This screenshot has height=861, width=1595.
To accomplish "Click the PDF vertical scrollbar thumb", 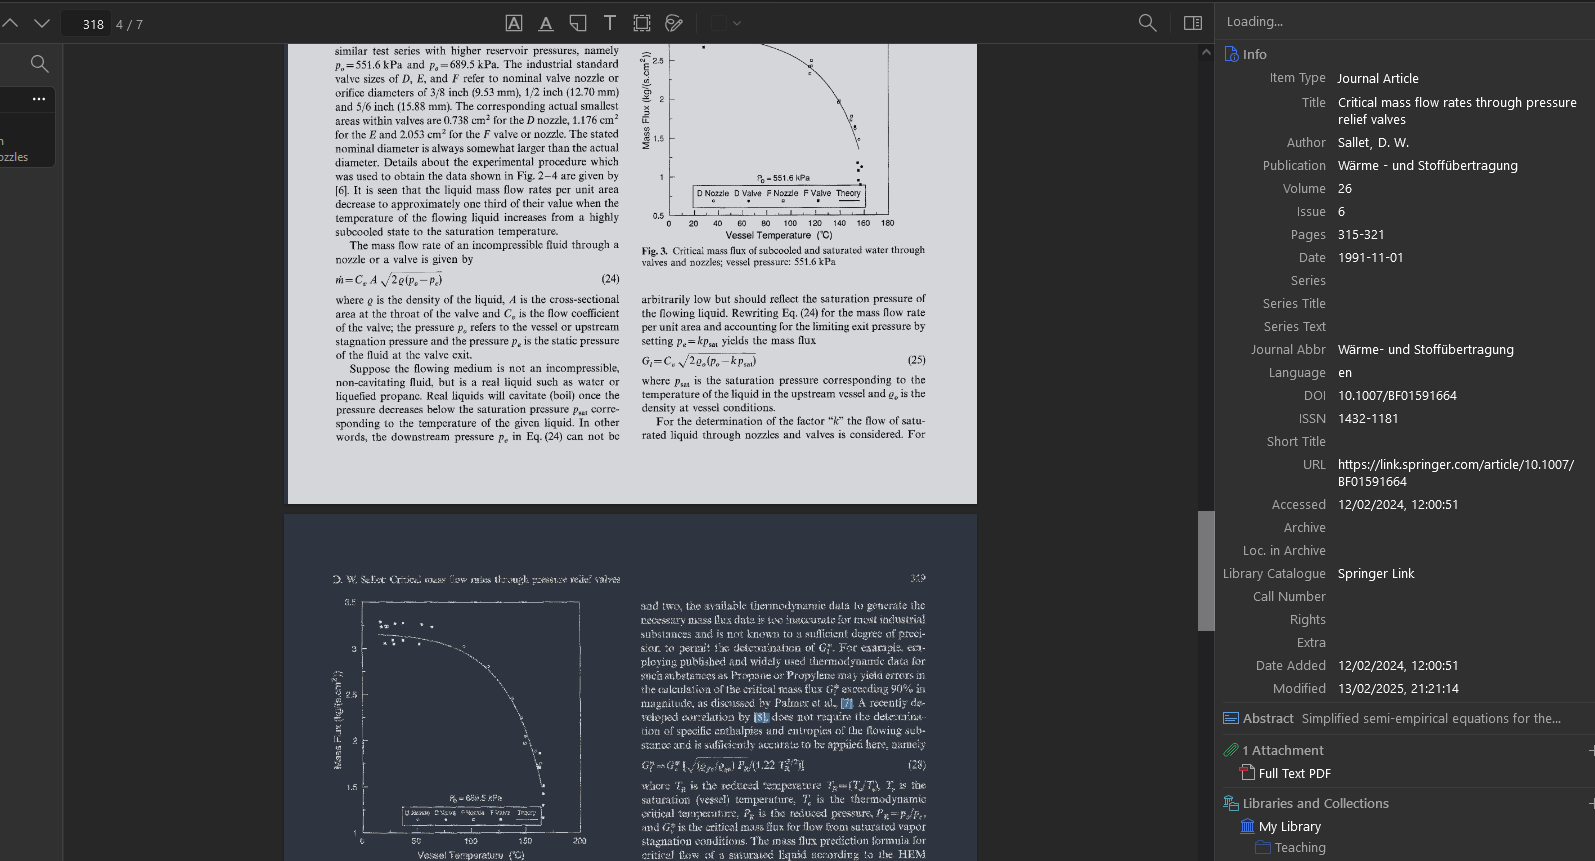I will pos(1206,571).
